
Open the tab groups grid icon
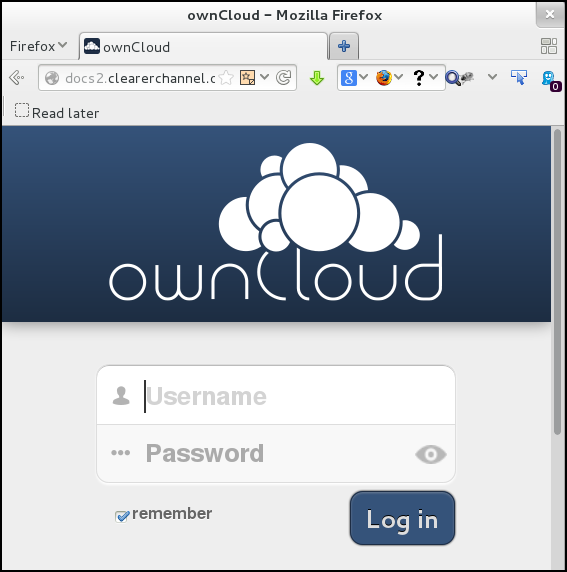549,46
